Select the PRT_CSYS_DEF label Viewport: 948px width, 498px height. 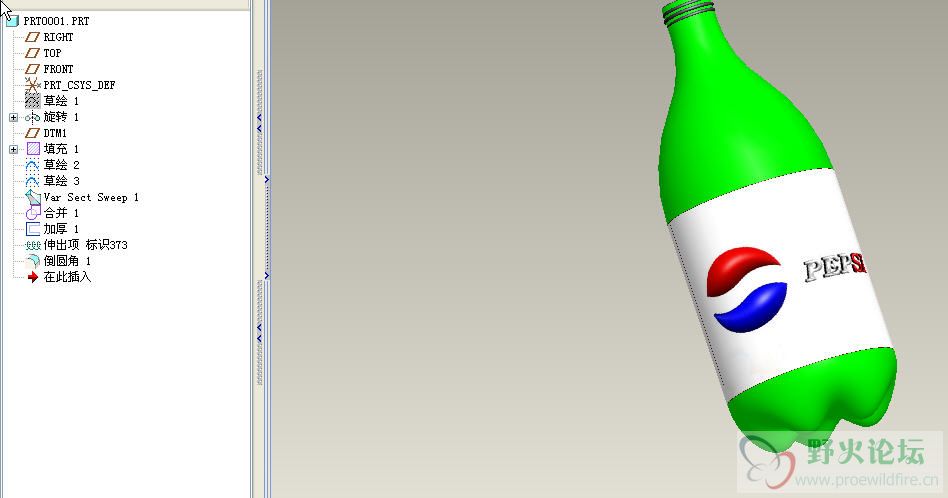pos(79,85)
